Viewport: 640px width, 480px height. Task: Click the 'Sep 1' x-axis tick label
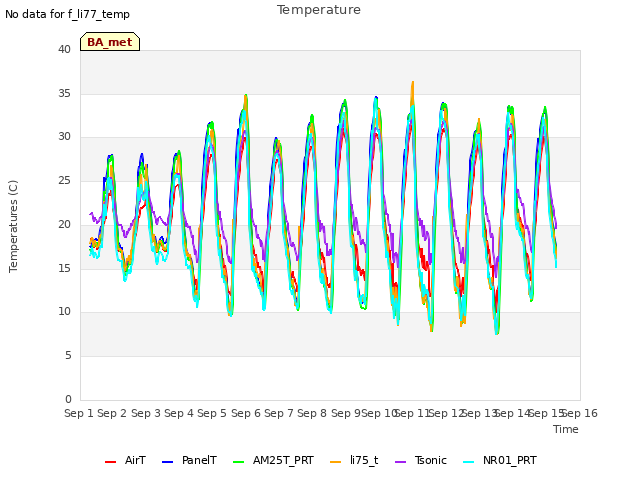point(79,413)
